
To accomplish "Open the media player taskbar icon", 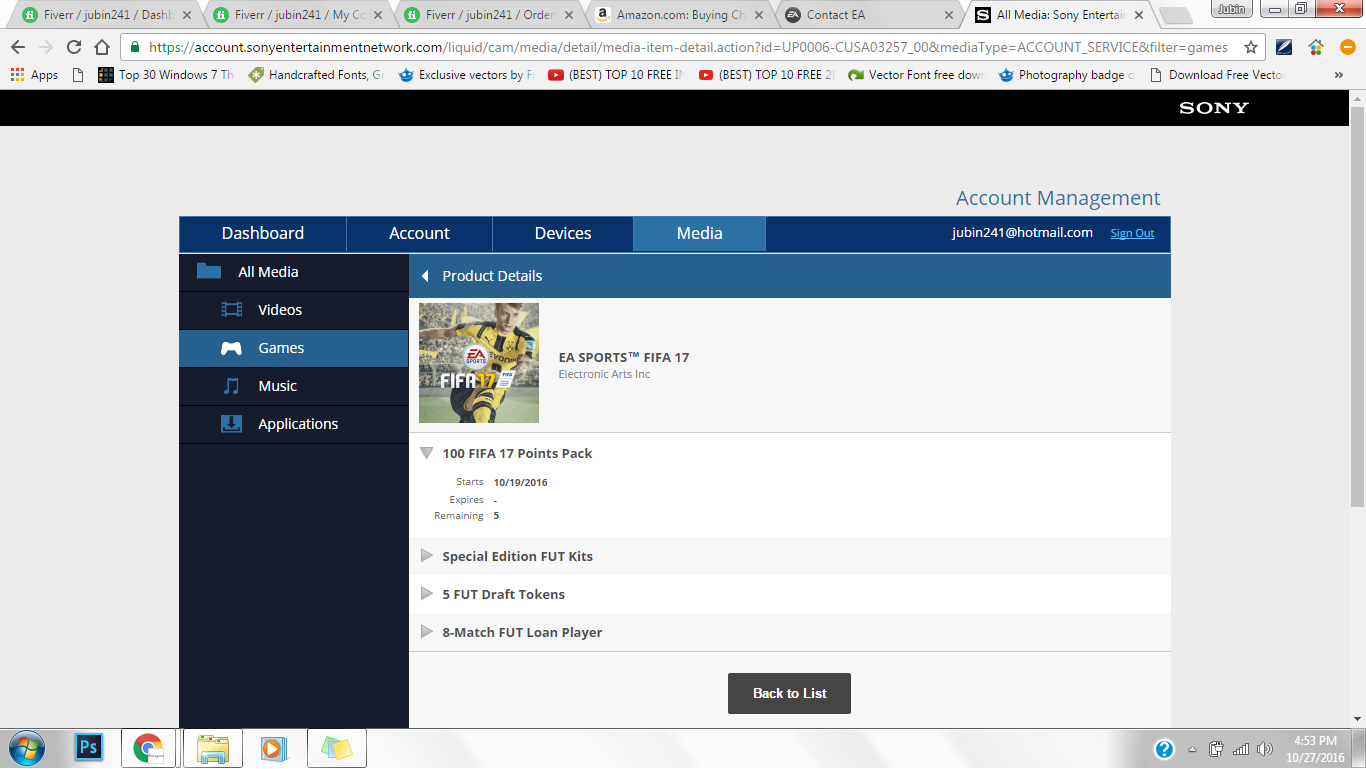I will 271,748.
